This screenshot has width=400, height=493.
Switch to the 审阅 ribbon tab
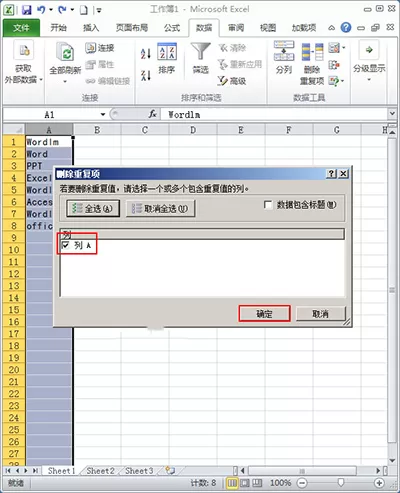coord(236,28)
